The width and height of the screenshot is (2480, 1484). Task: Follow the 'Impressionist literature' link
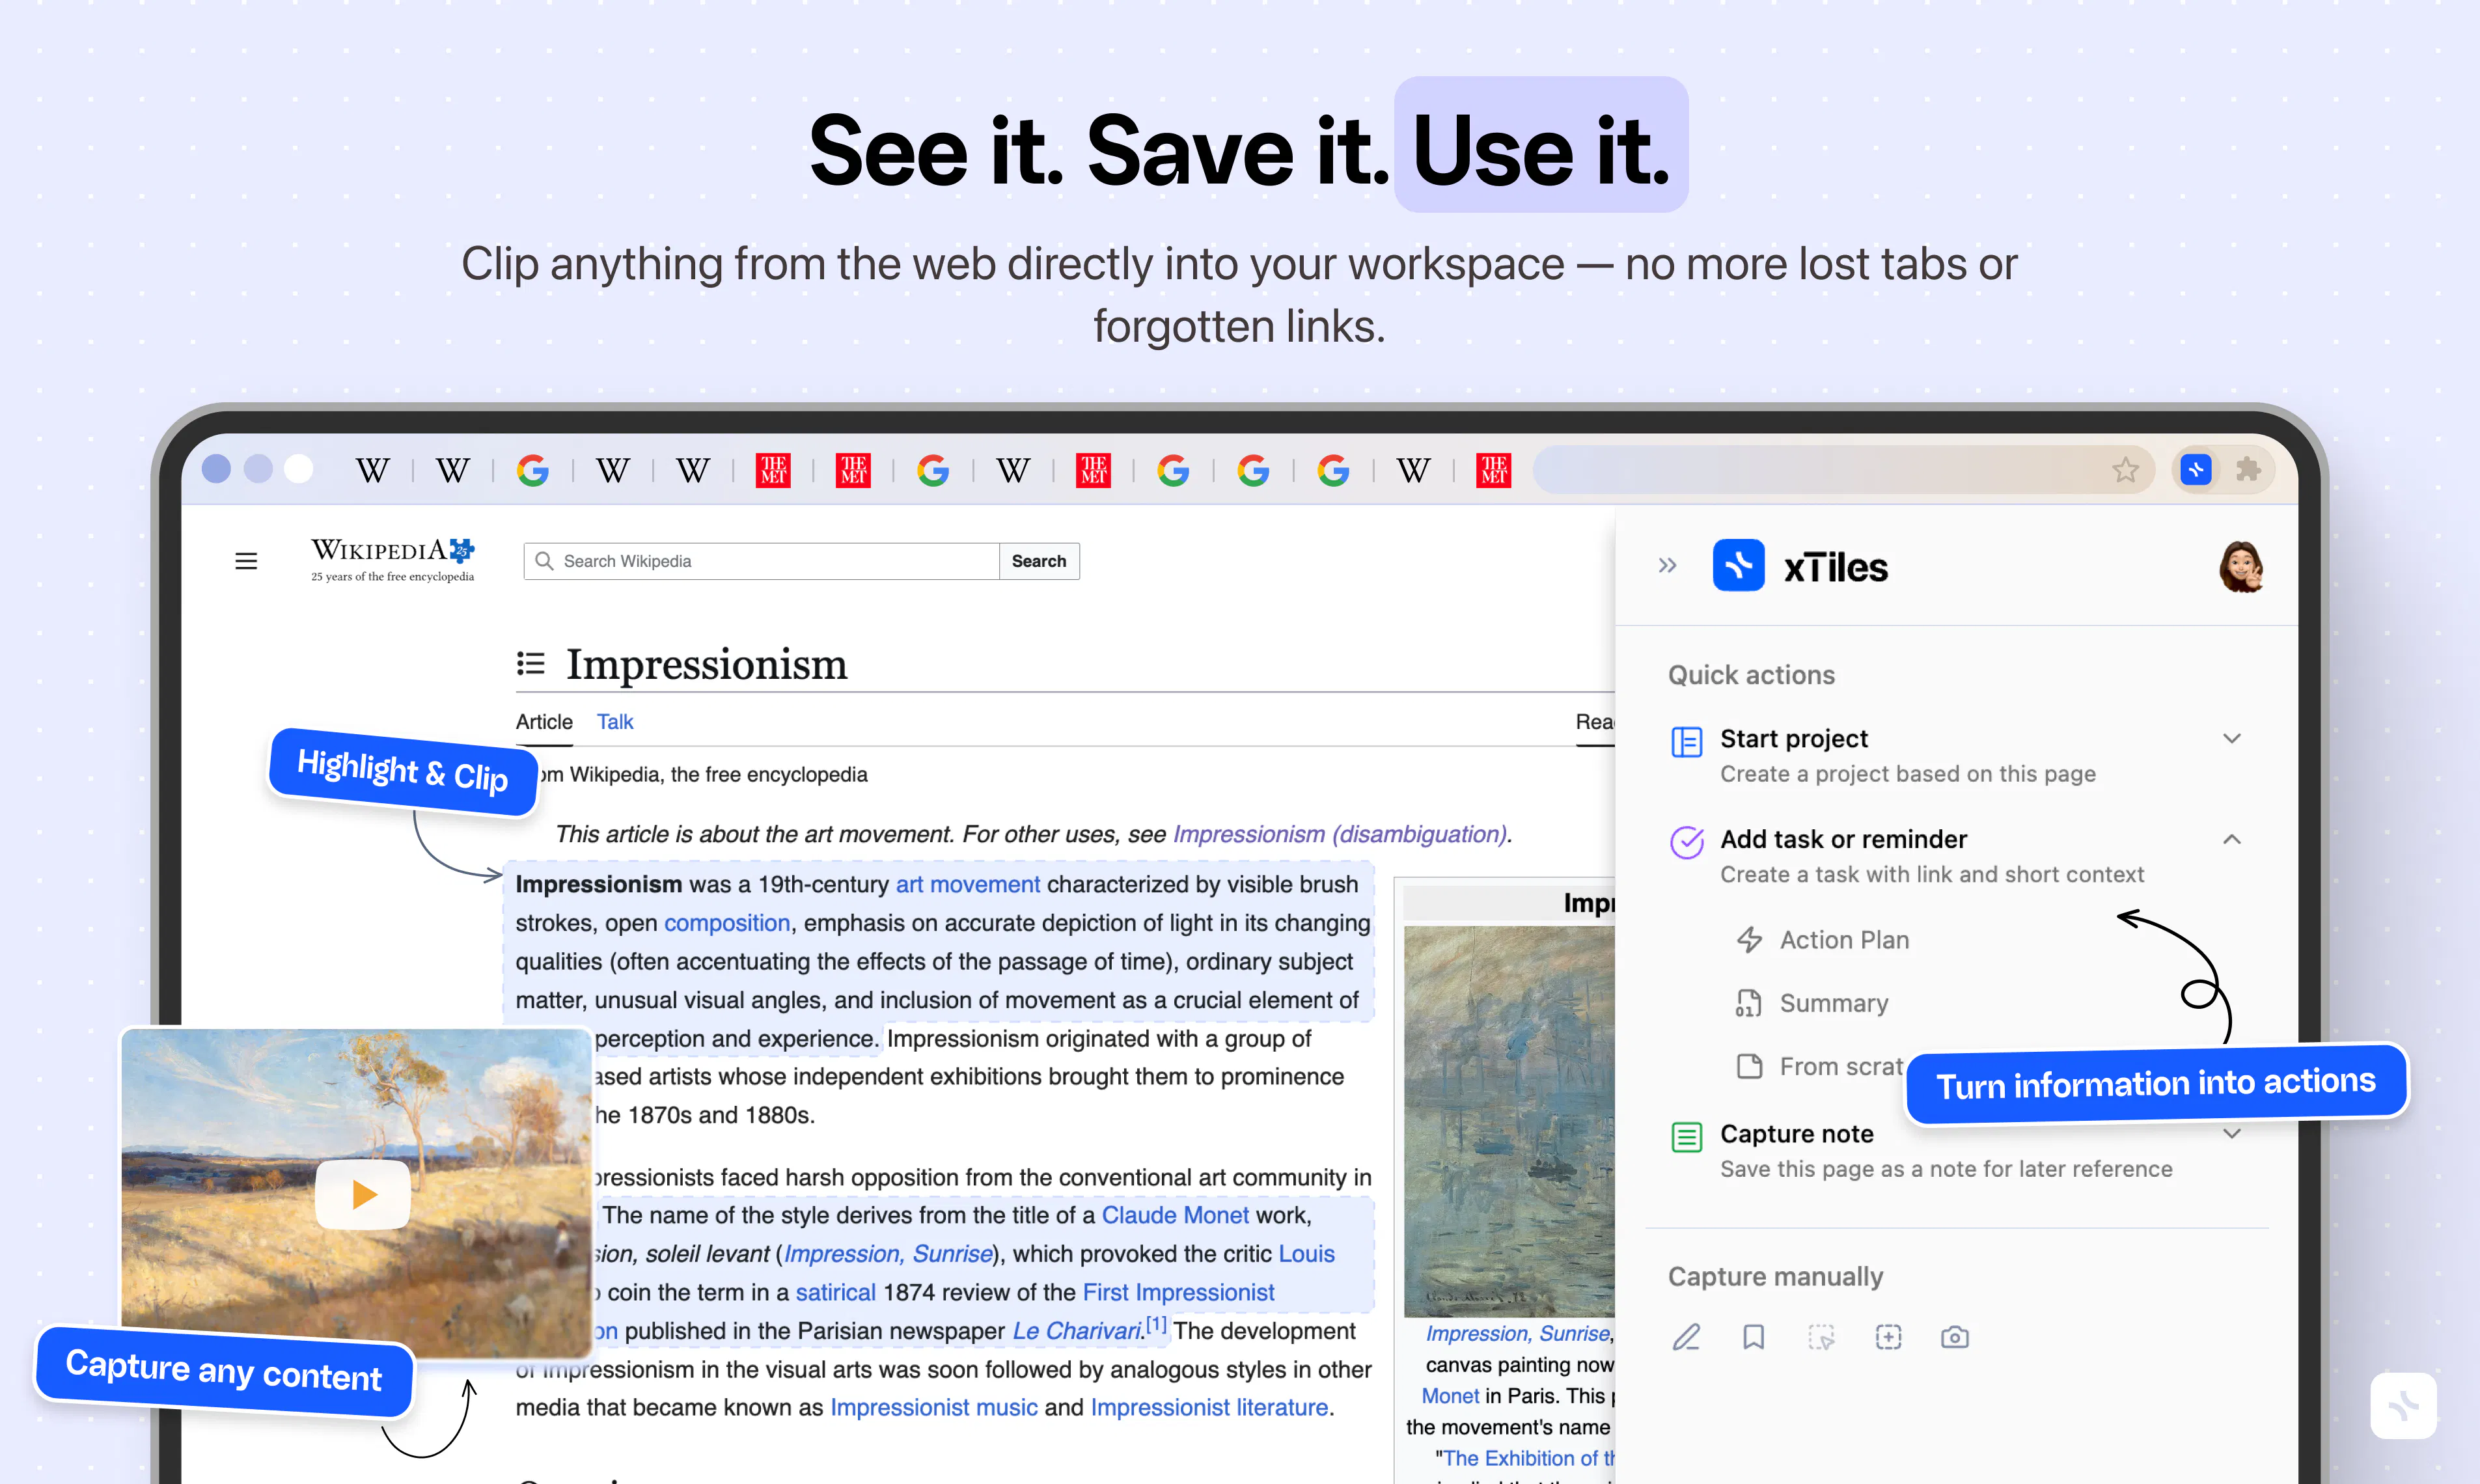(1209, 1407)
